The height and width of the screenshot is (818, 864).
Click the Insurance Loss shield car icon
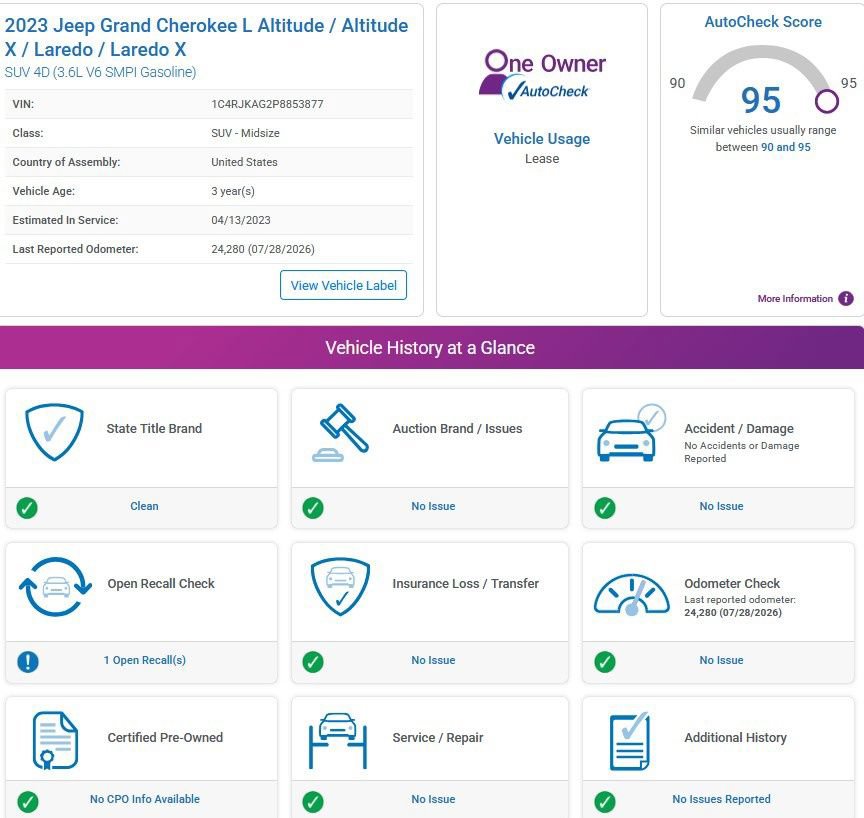tap(341, 586)
